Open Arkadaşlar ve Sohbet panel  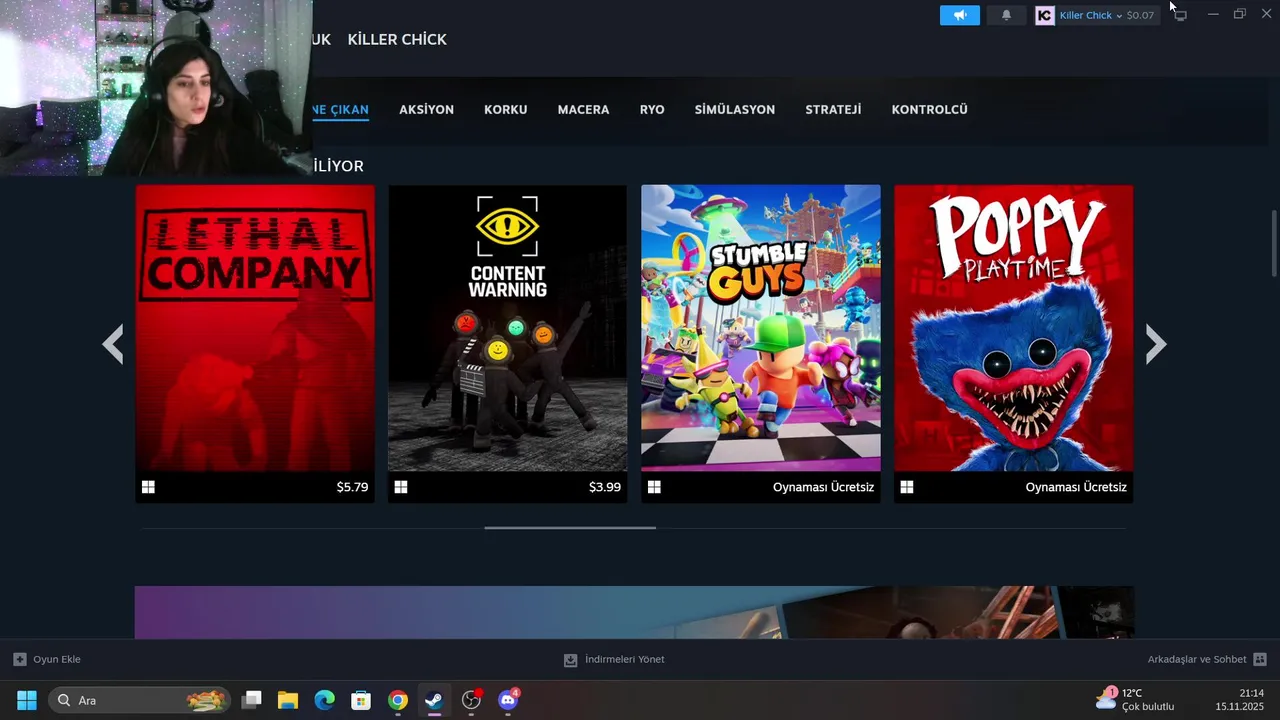[x=1197, y=659]
